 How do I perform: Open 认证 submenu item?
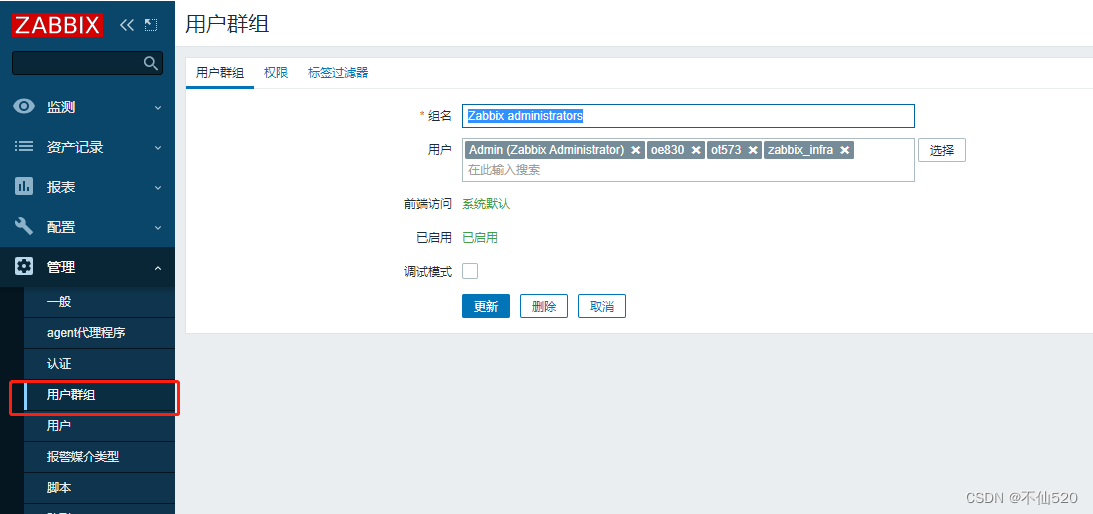coord(99,364)
